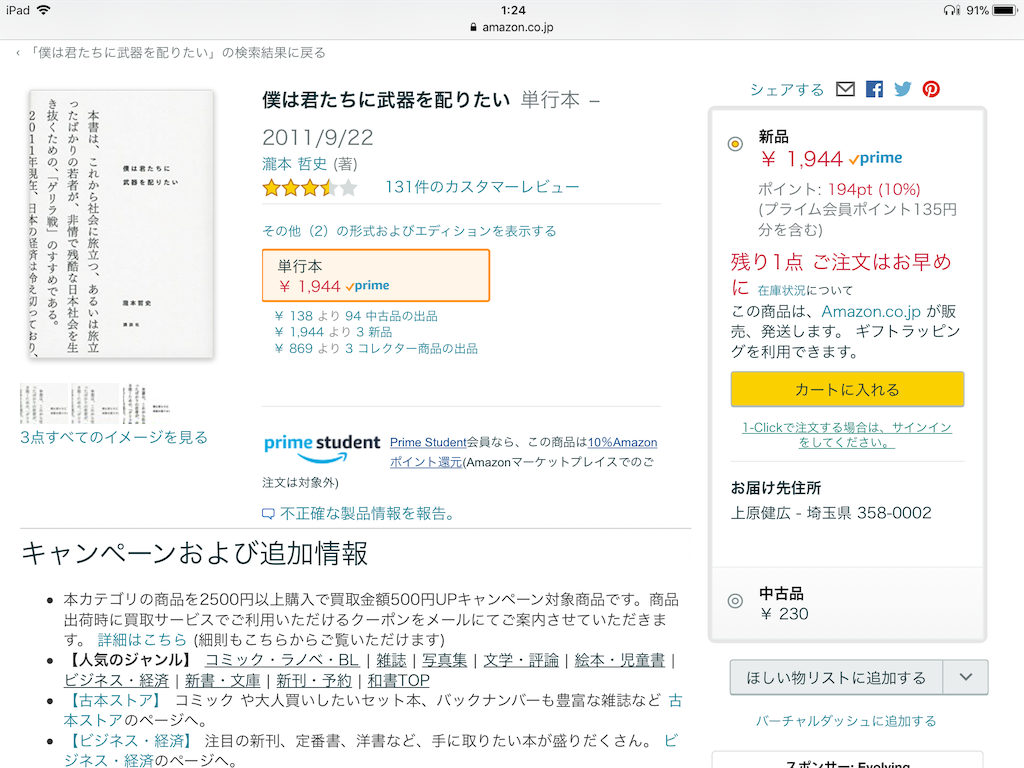Click the star rating graphic
The width and height of the screenshot is (1024, 768).
point(310,188)
